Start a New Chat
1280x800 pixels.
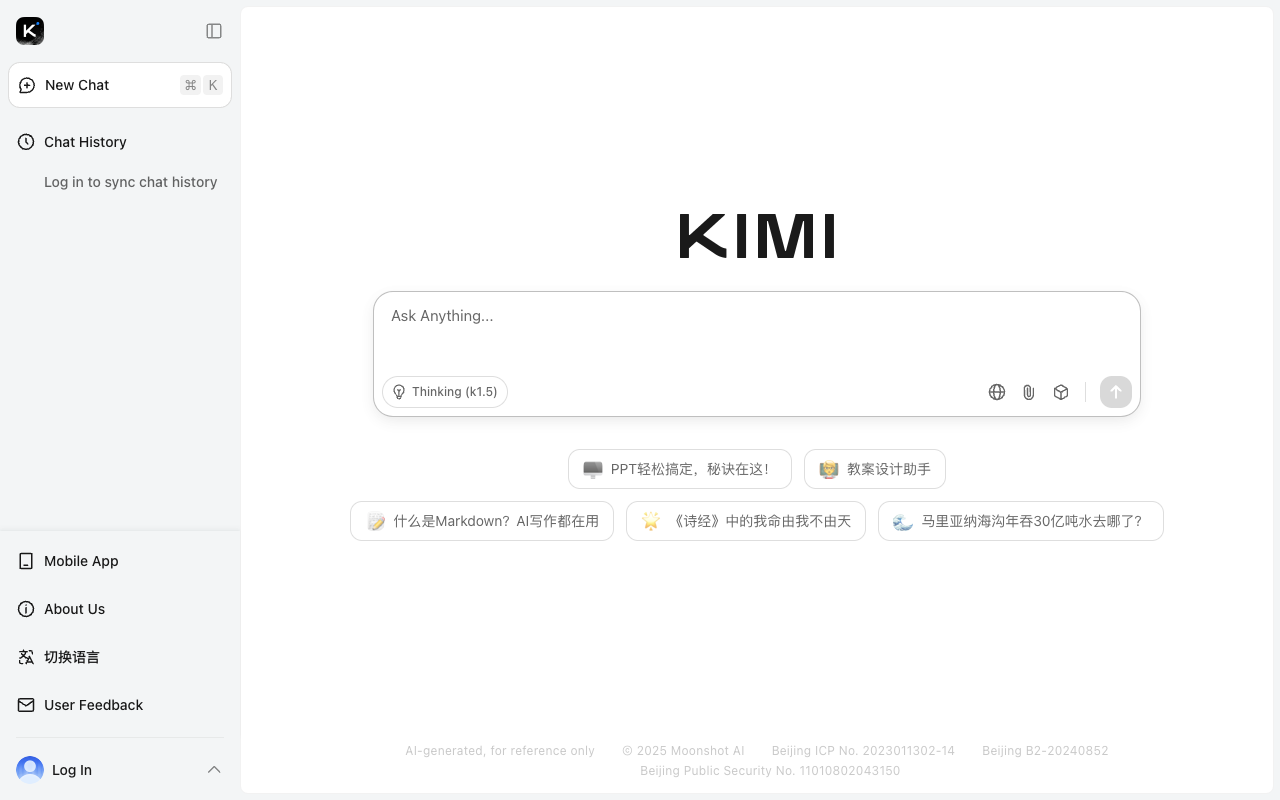tap(120, 85)
